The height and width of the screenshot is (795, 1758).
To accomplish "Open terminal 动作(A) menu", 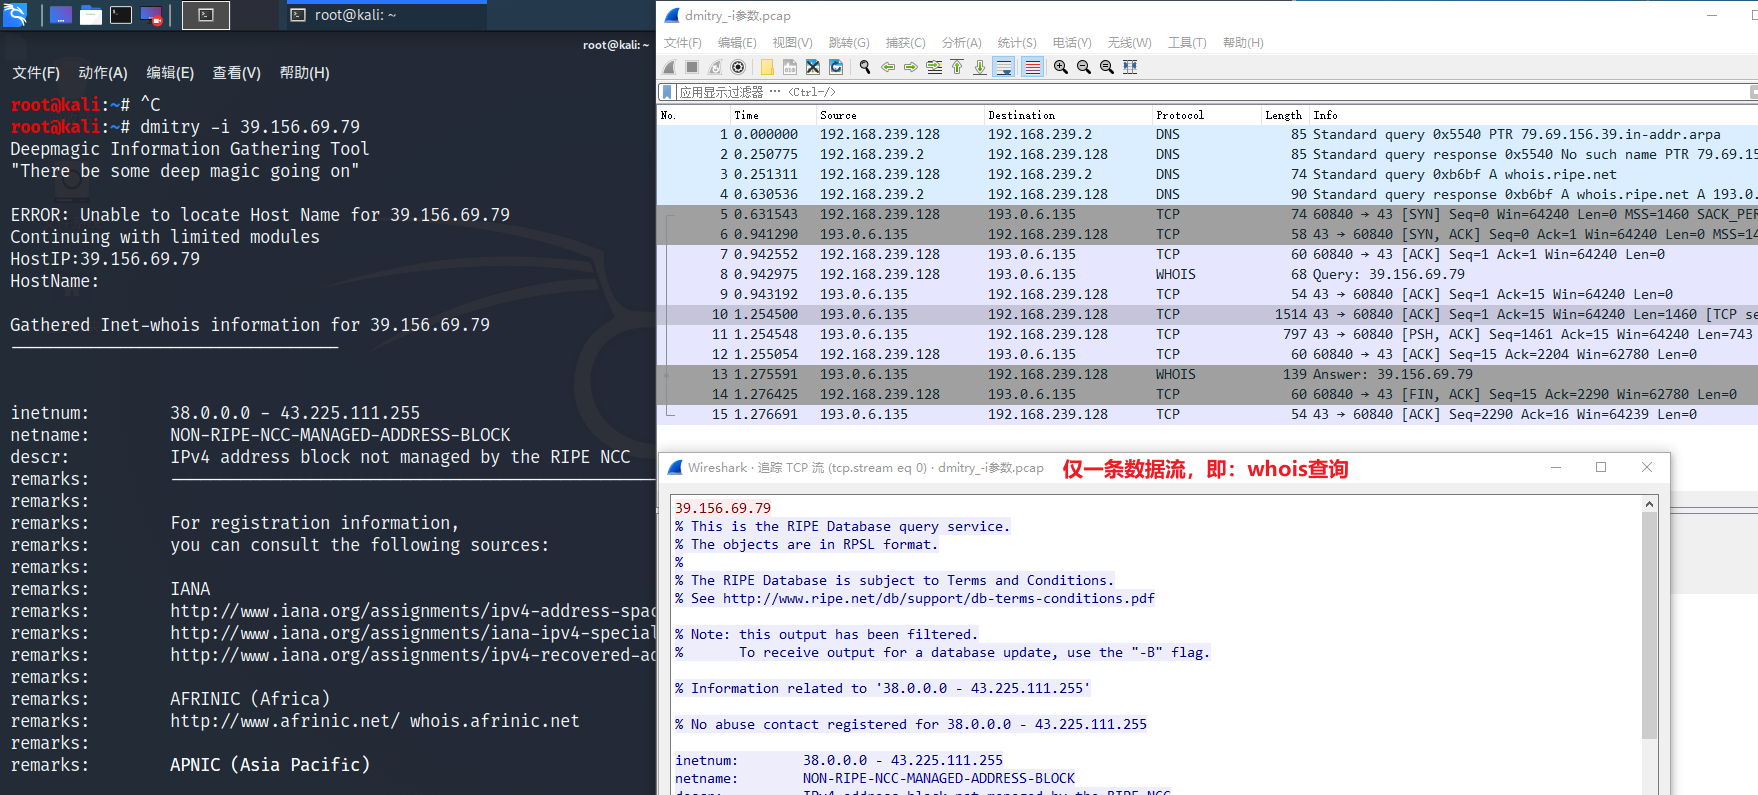I will click(103, 73).
